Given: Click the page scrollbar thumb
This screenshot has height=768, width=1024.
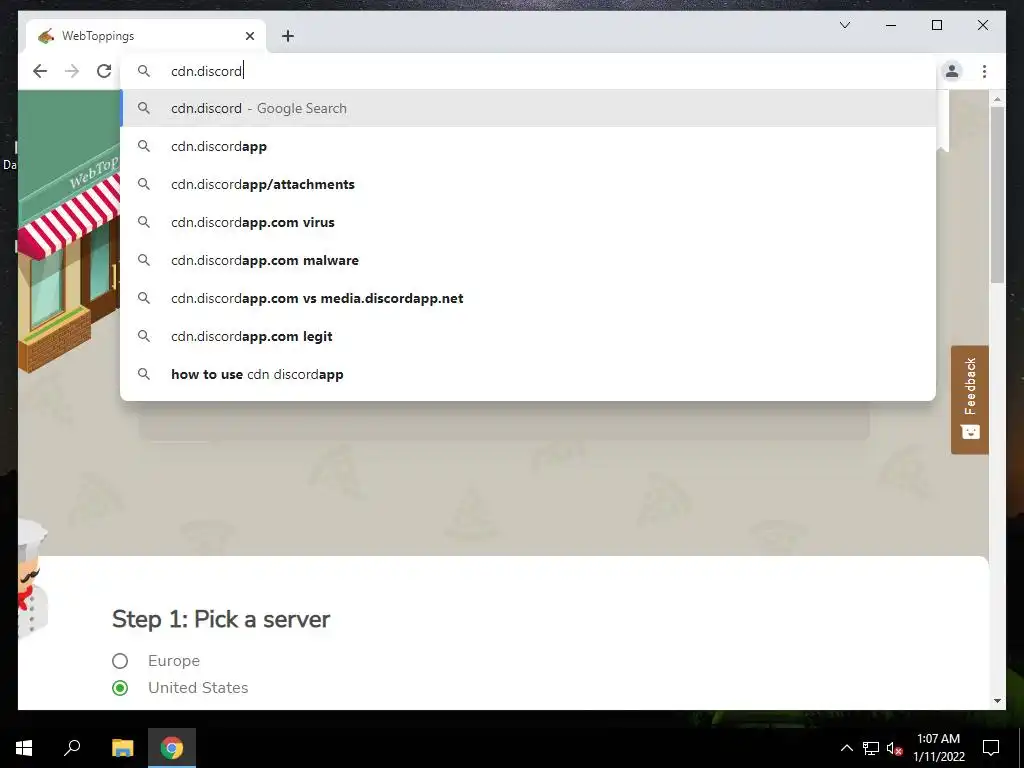Looking at the screenshot, I should (x=997, y=195).
